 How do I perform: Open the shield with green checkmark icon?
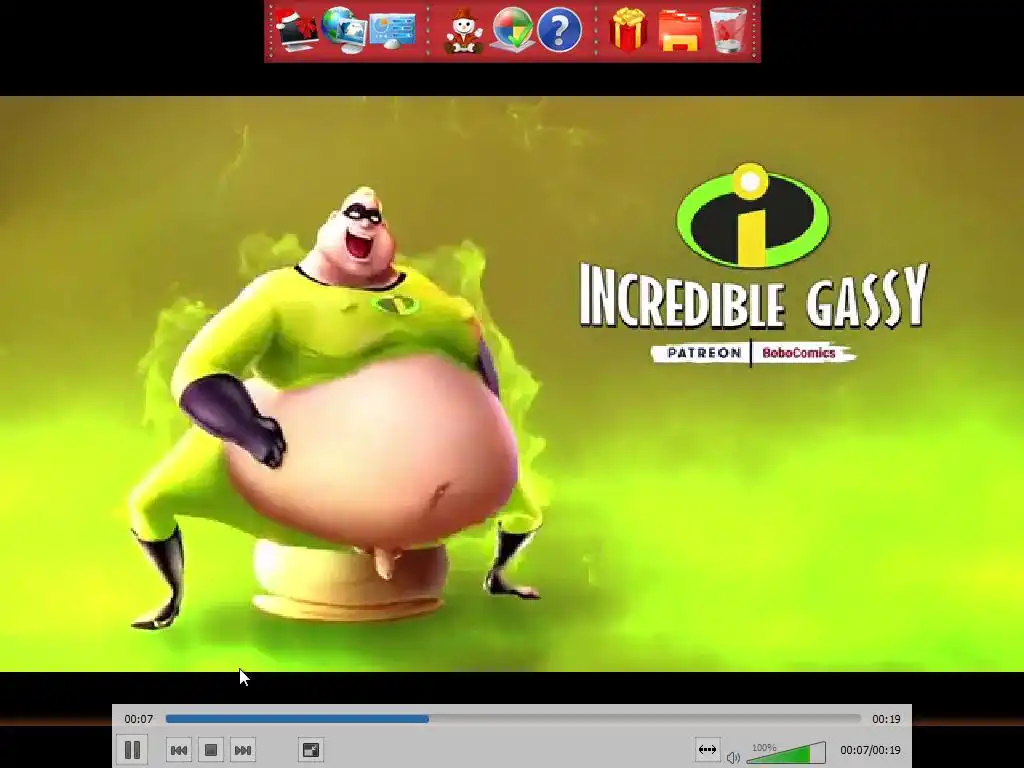click(x=511, y=30)
